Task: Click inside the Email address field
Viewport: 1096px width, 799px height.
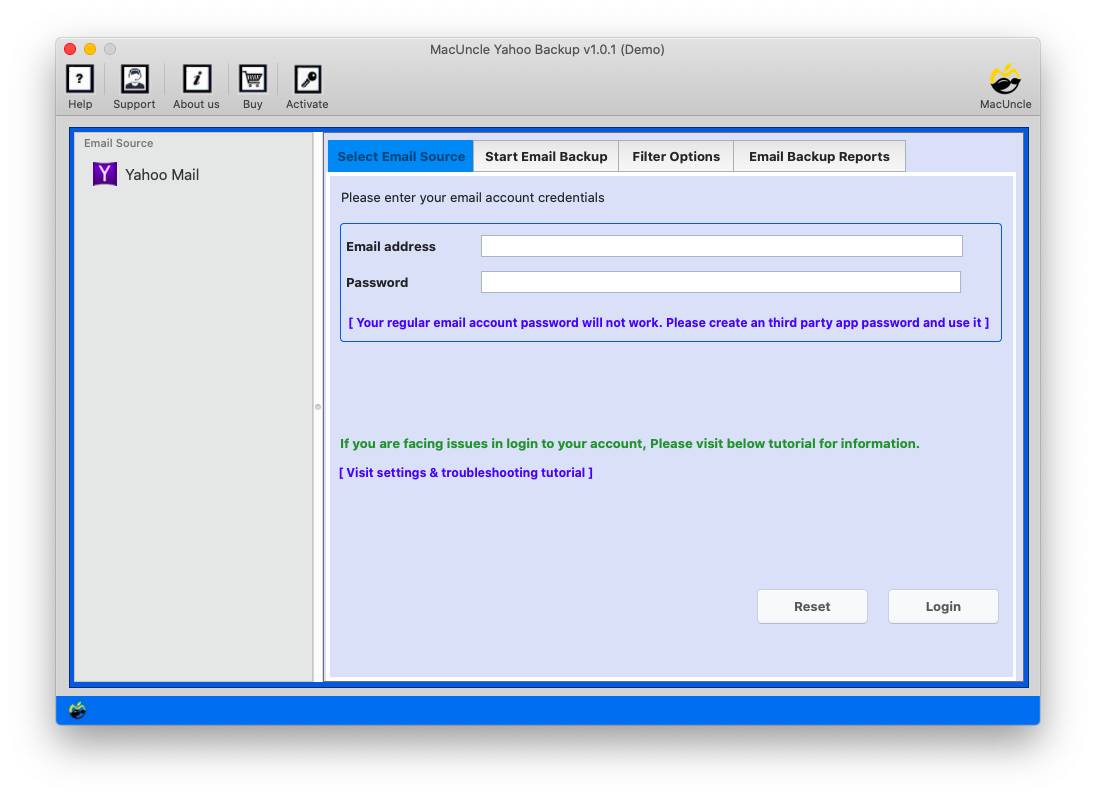Action: click(720, 245)
